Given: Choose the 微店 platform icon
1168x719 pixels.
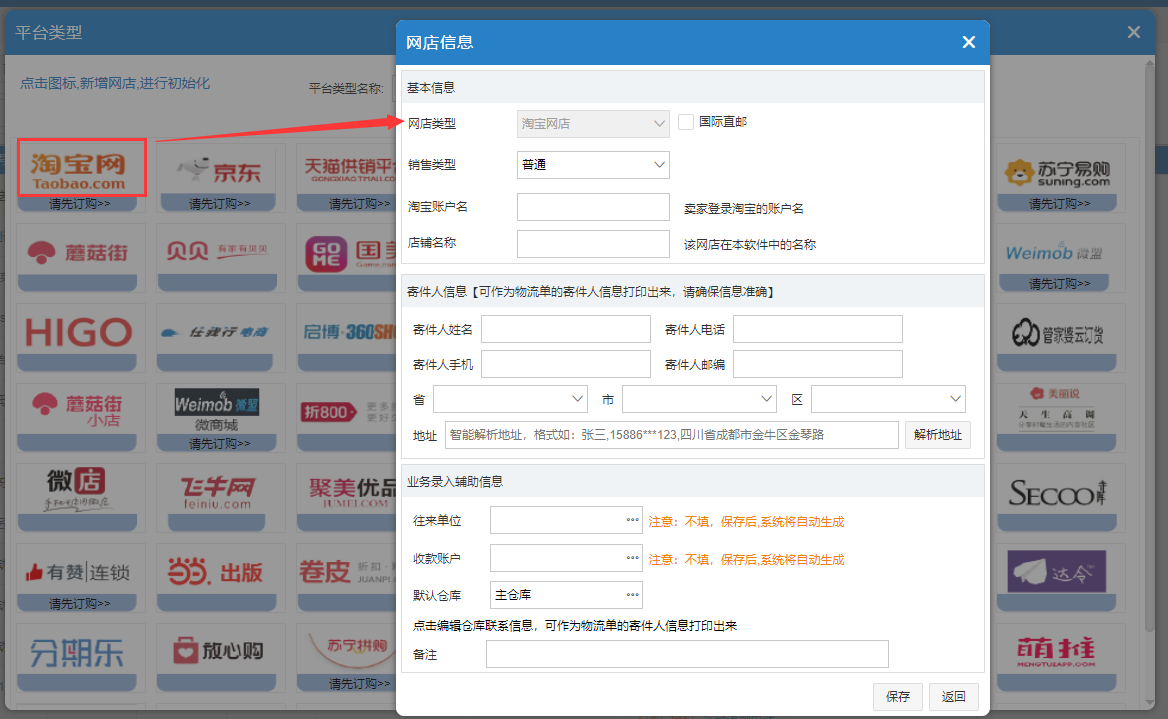Looking at the screenshot, I should [77, 491].
